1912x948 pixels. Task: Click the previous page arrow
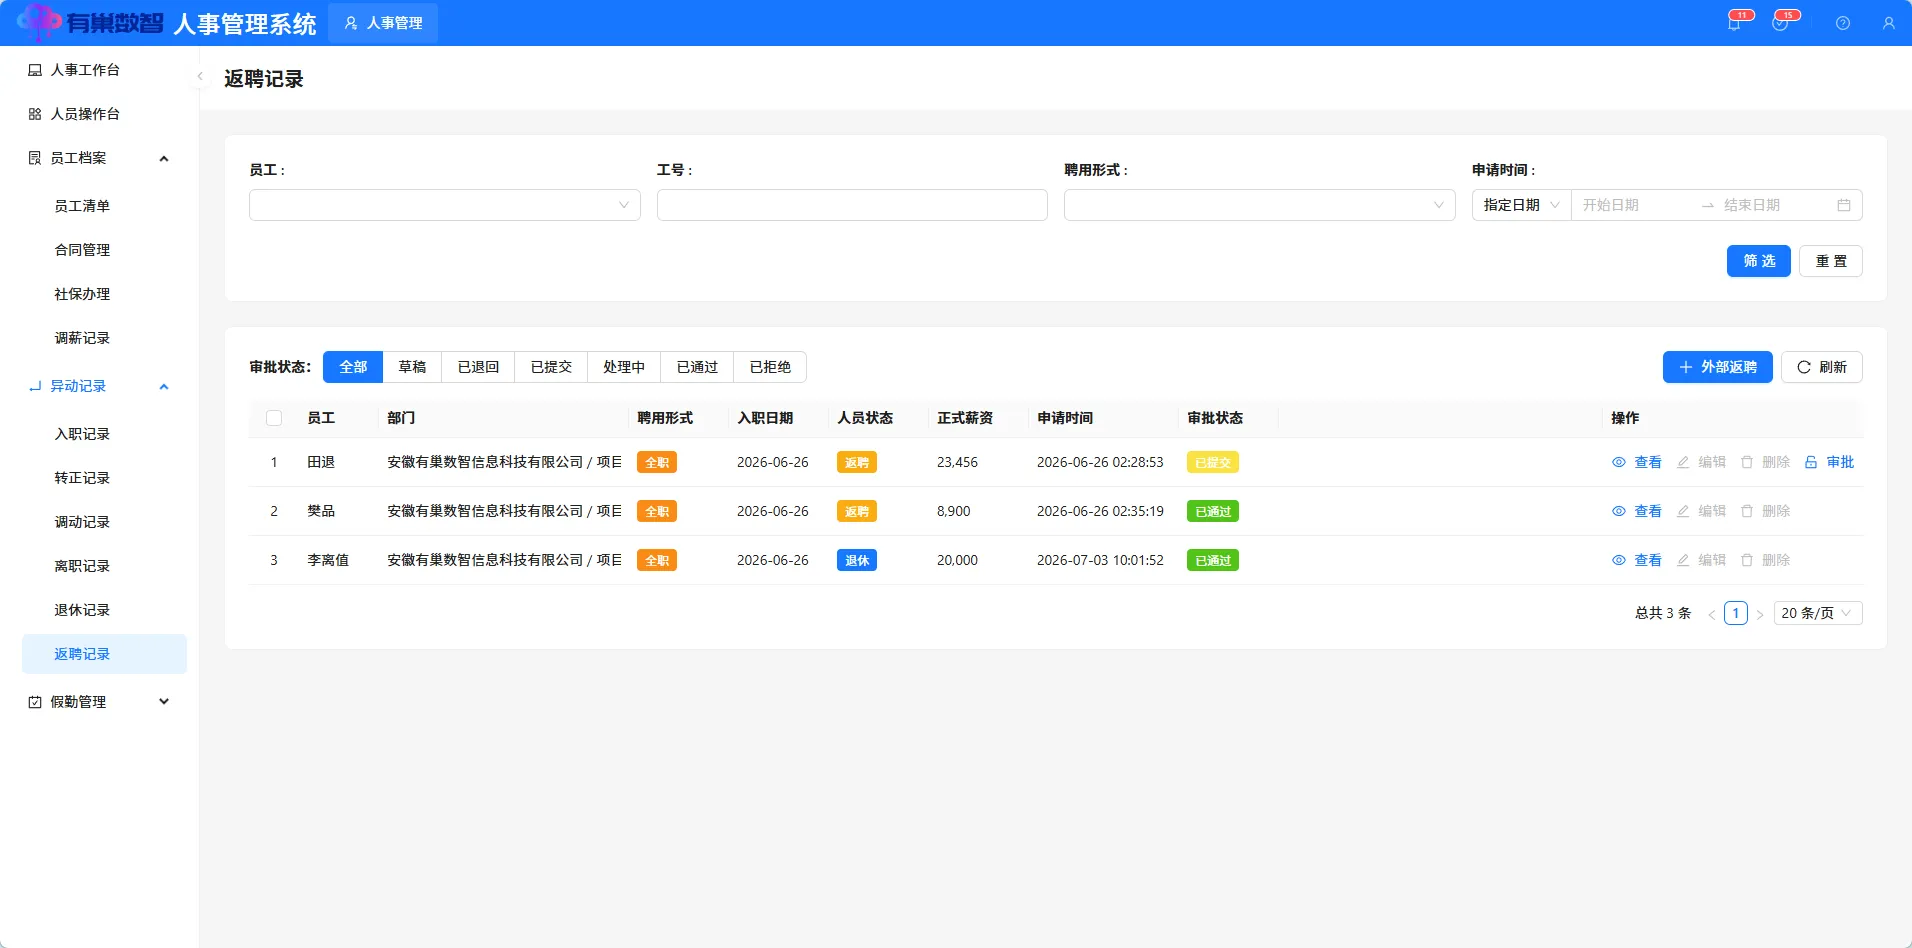coord(1712,614)
